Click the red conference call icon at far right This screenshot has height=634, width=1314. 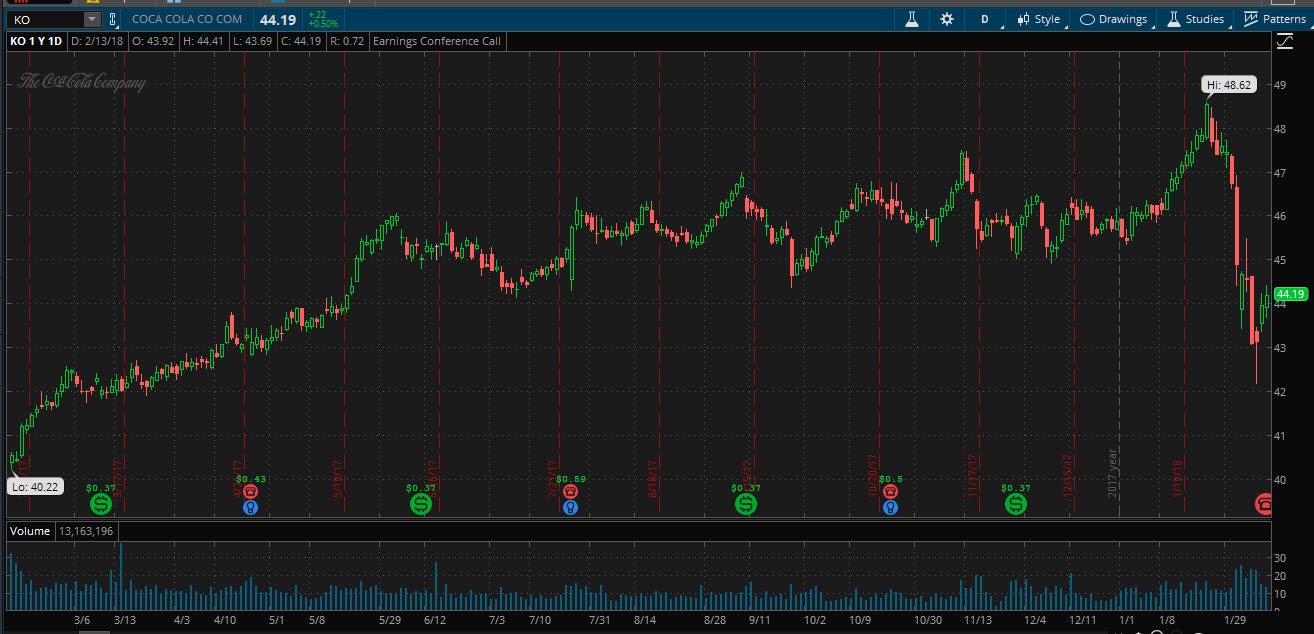click(x=1264, y=504)
